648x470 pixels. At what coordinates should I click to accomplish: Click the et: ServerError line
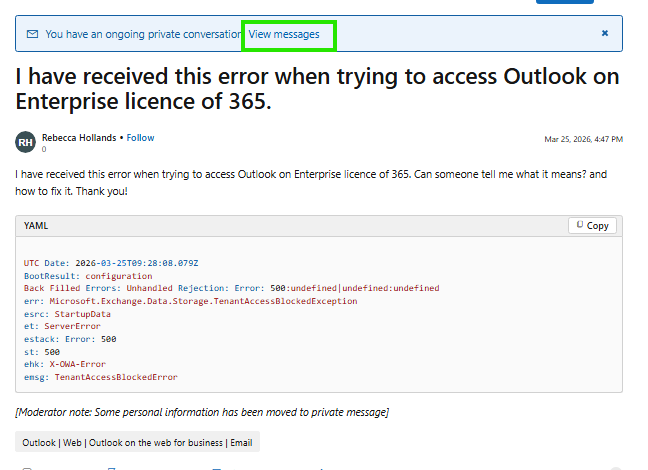point(62,326)
